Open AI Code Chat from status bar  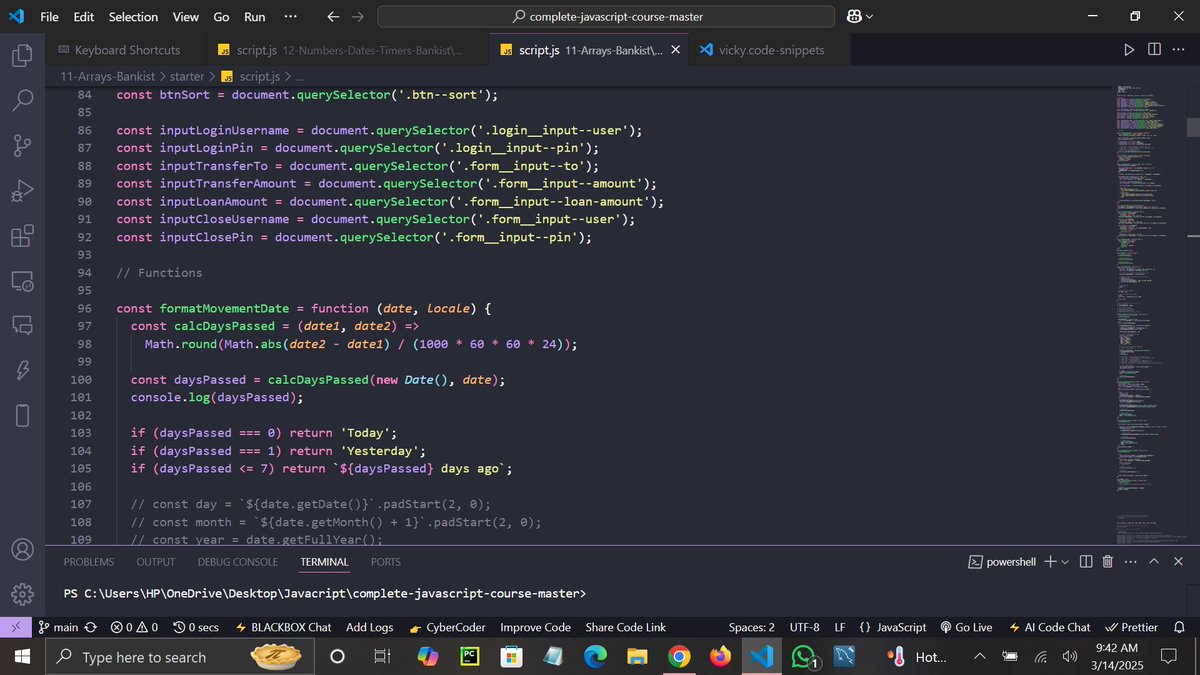point(1050,627)
